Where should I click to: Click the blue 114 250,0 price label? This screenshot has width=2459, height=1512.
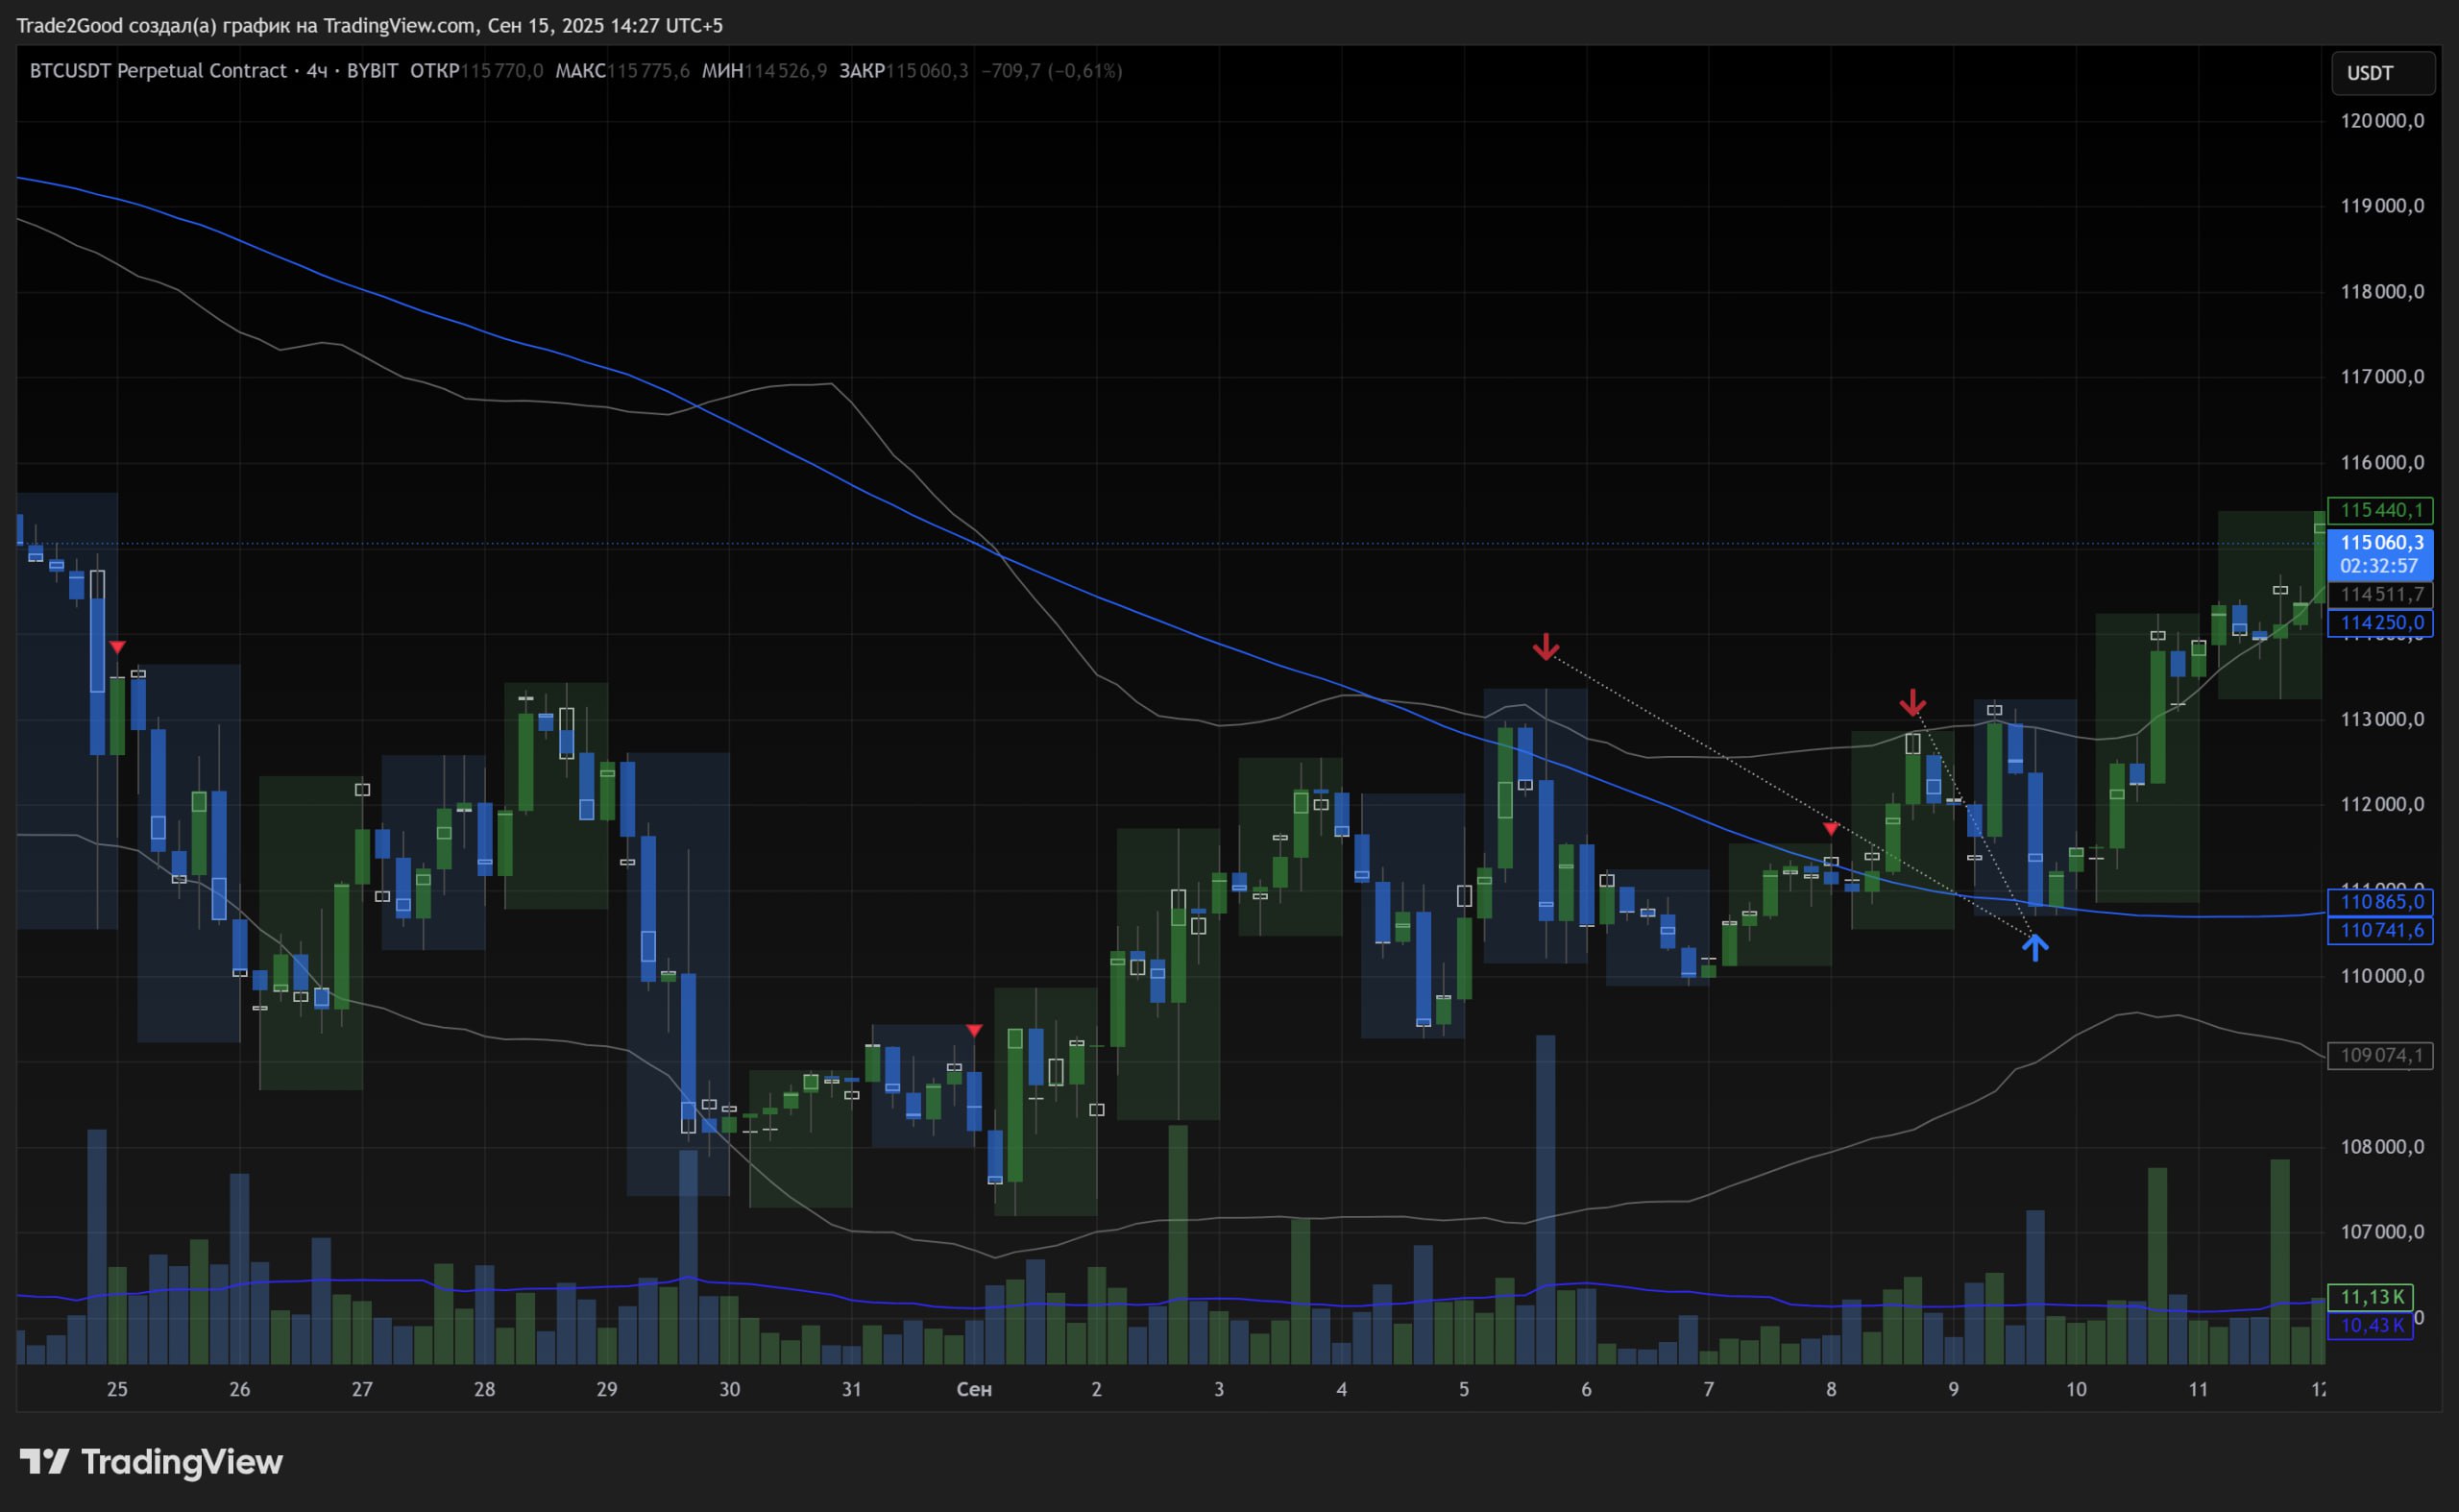coord(2380,622)
